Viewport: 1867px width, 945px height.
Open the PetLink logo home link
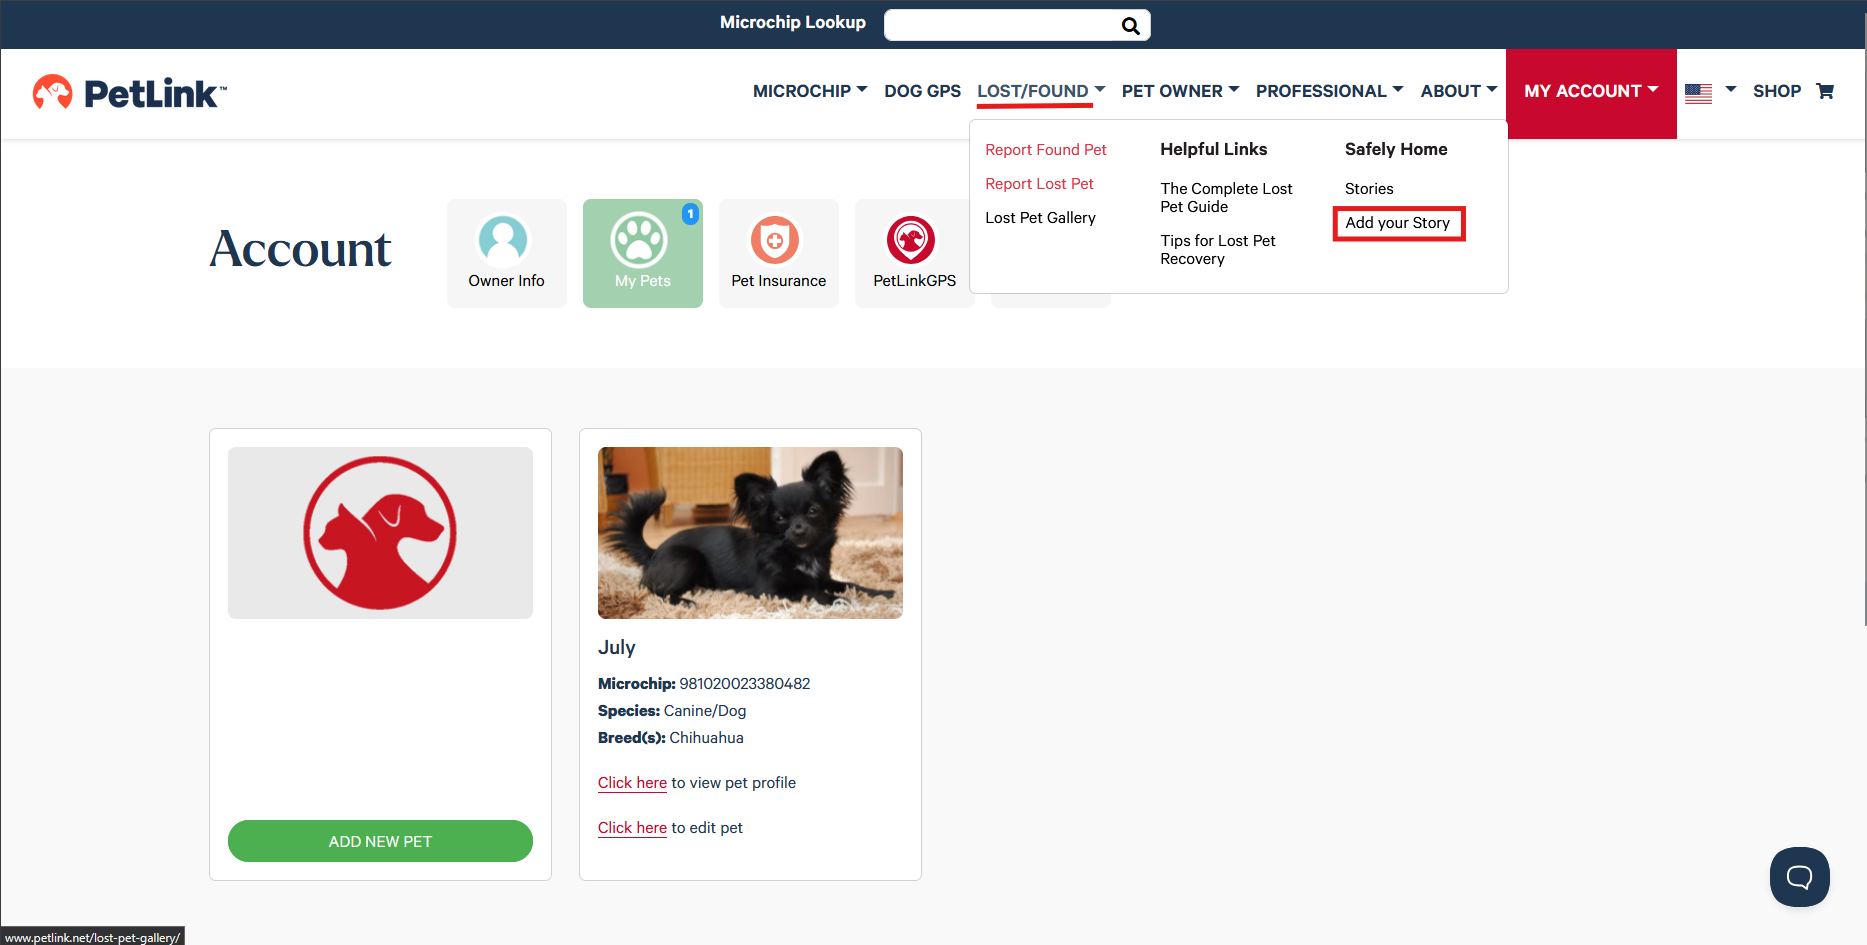(130, 93)
